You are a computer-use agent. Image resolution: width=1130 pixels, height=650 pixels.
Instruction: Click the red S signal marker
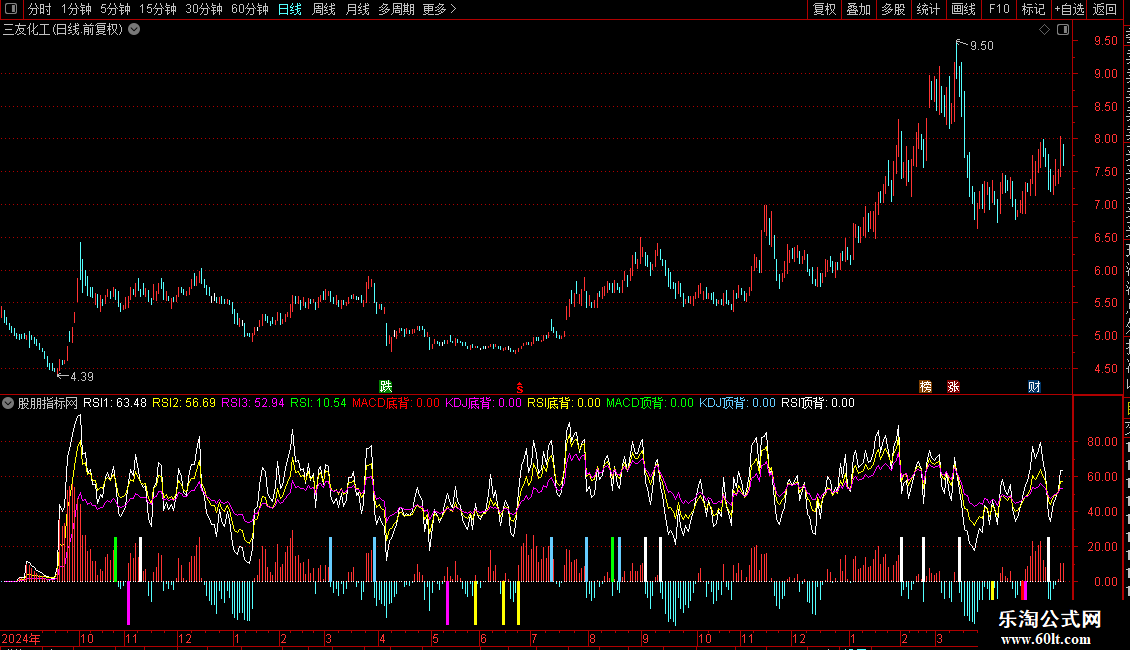[x=520, y=388]
